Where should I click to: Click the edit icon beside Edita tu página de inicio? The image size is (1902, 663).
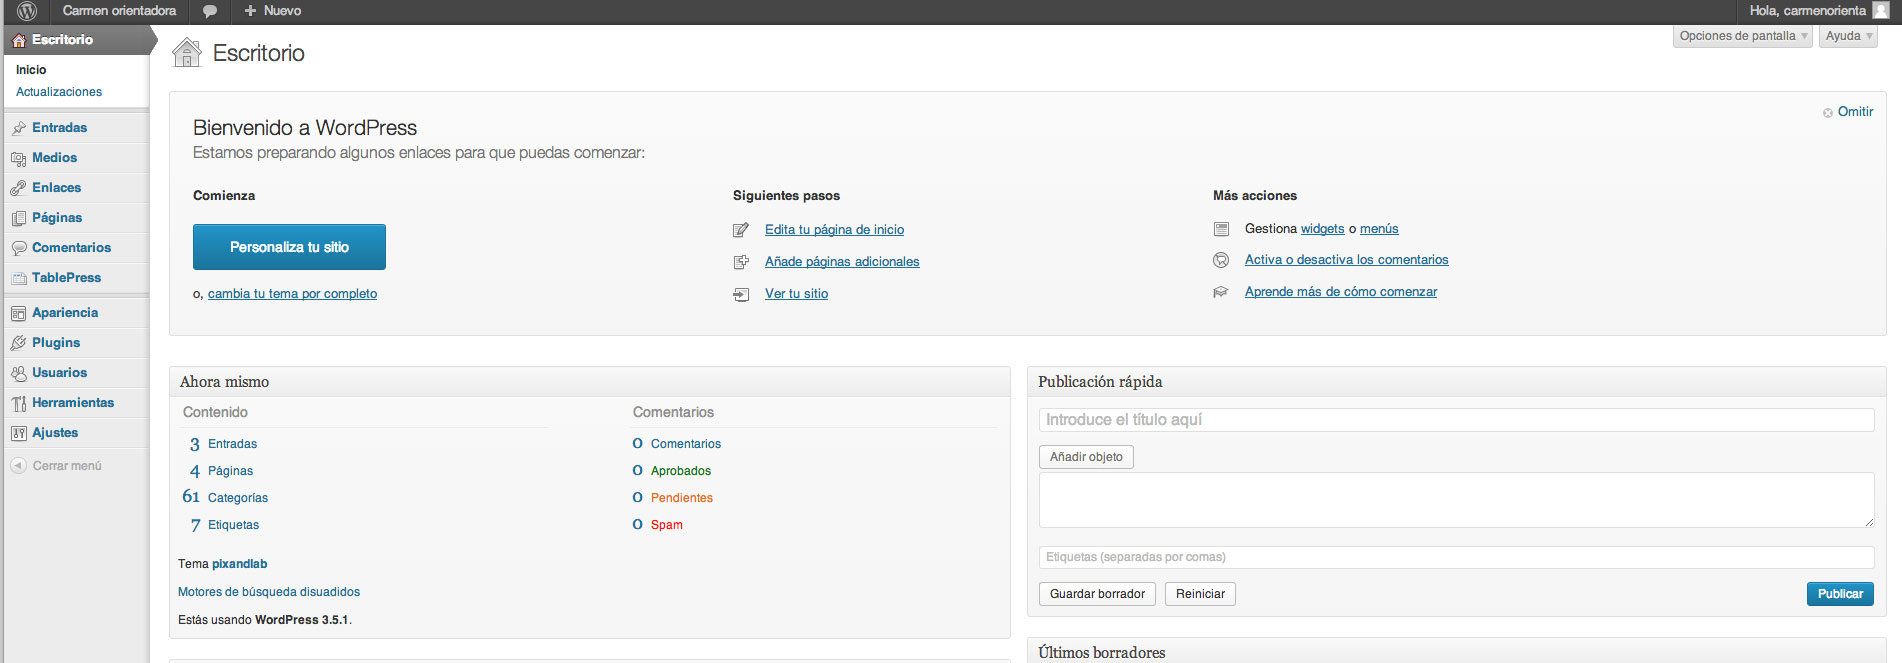[741, 230]
